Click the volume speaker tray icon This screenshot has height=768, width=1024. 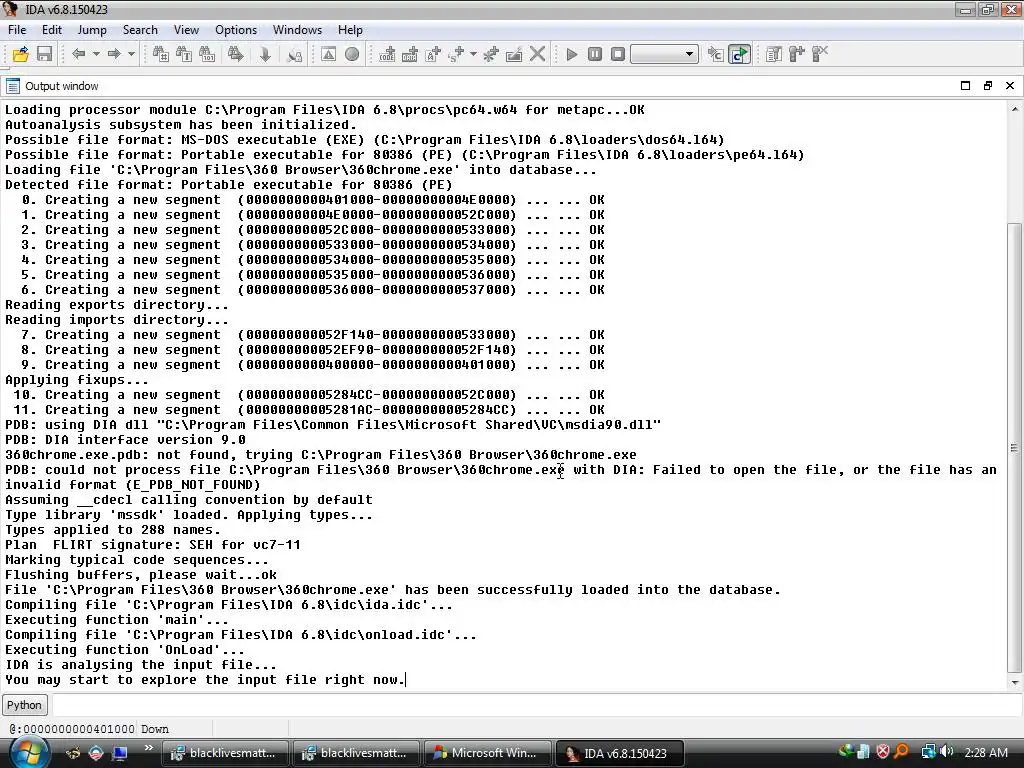point(946,752)
